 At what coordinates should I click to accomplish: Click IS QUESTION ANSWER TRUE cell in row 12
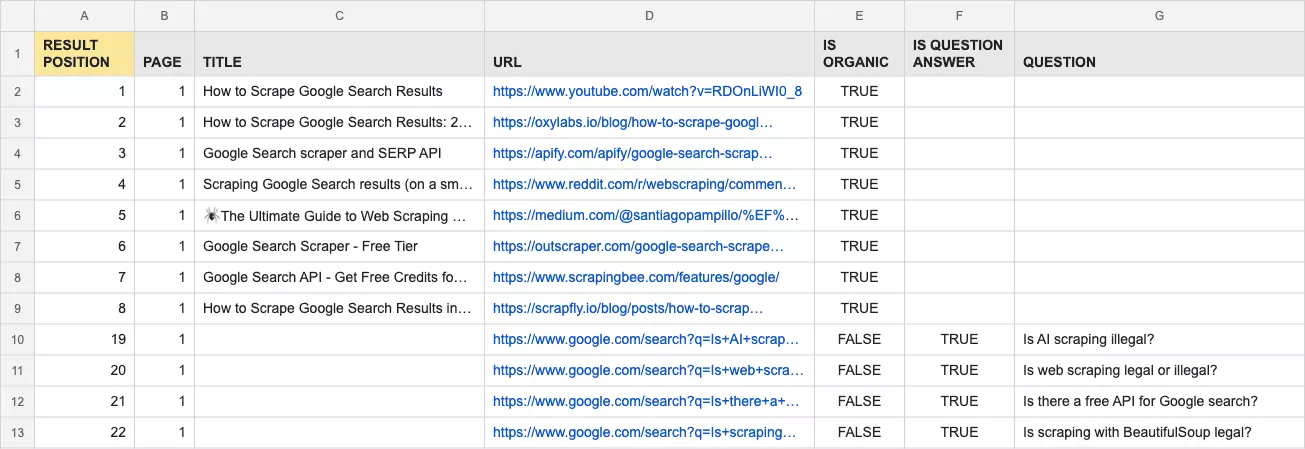[x=959, y=401]
